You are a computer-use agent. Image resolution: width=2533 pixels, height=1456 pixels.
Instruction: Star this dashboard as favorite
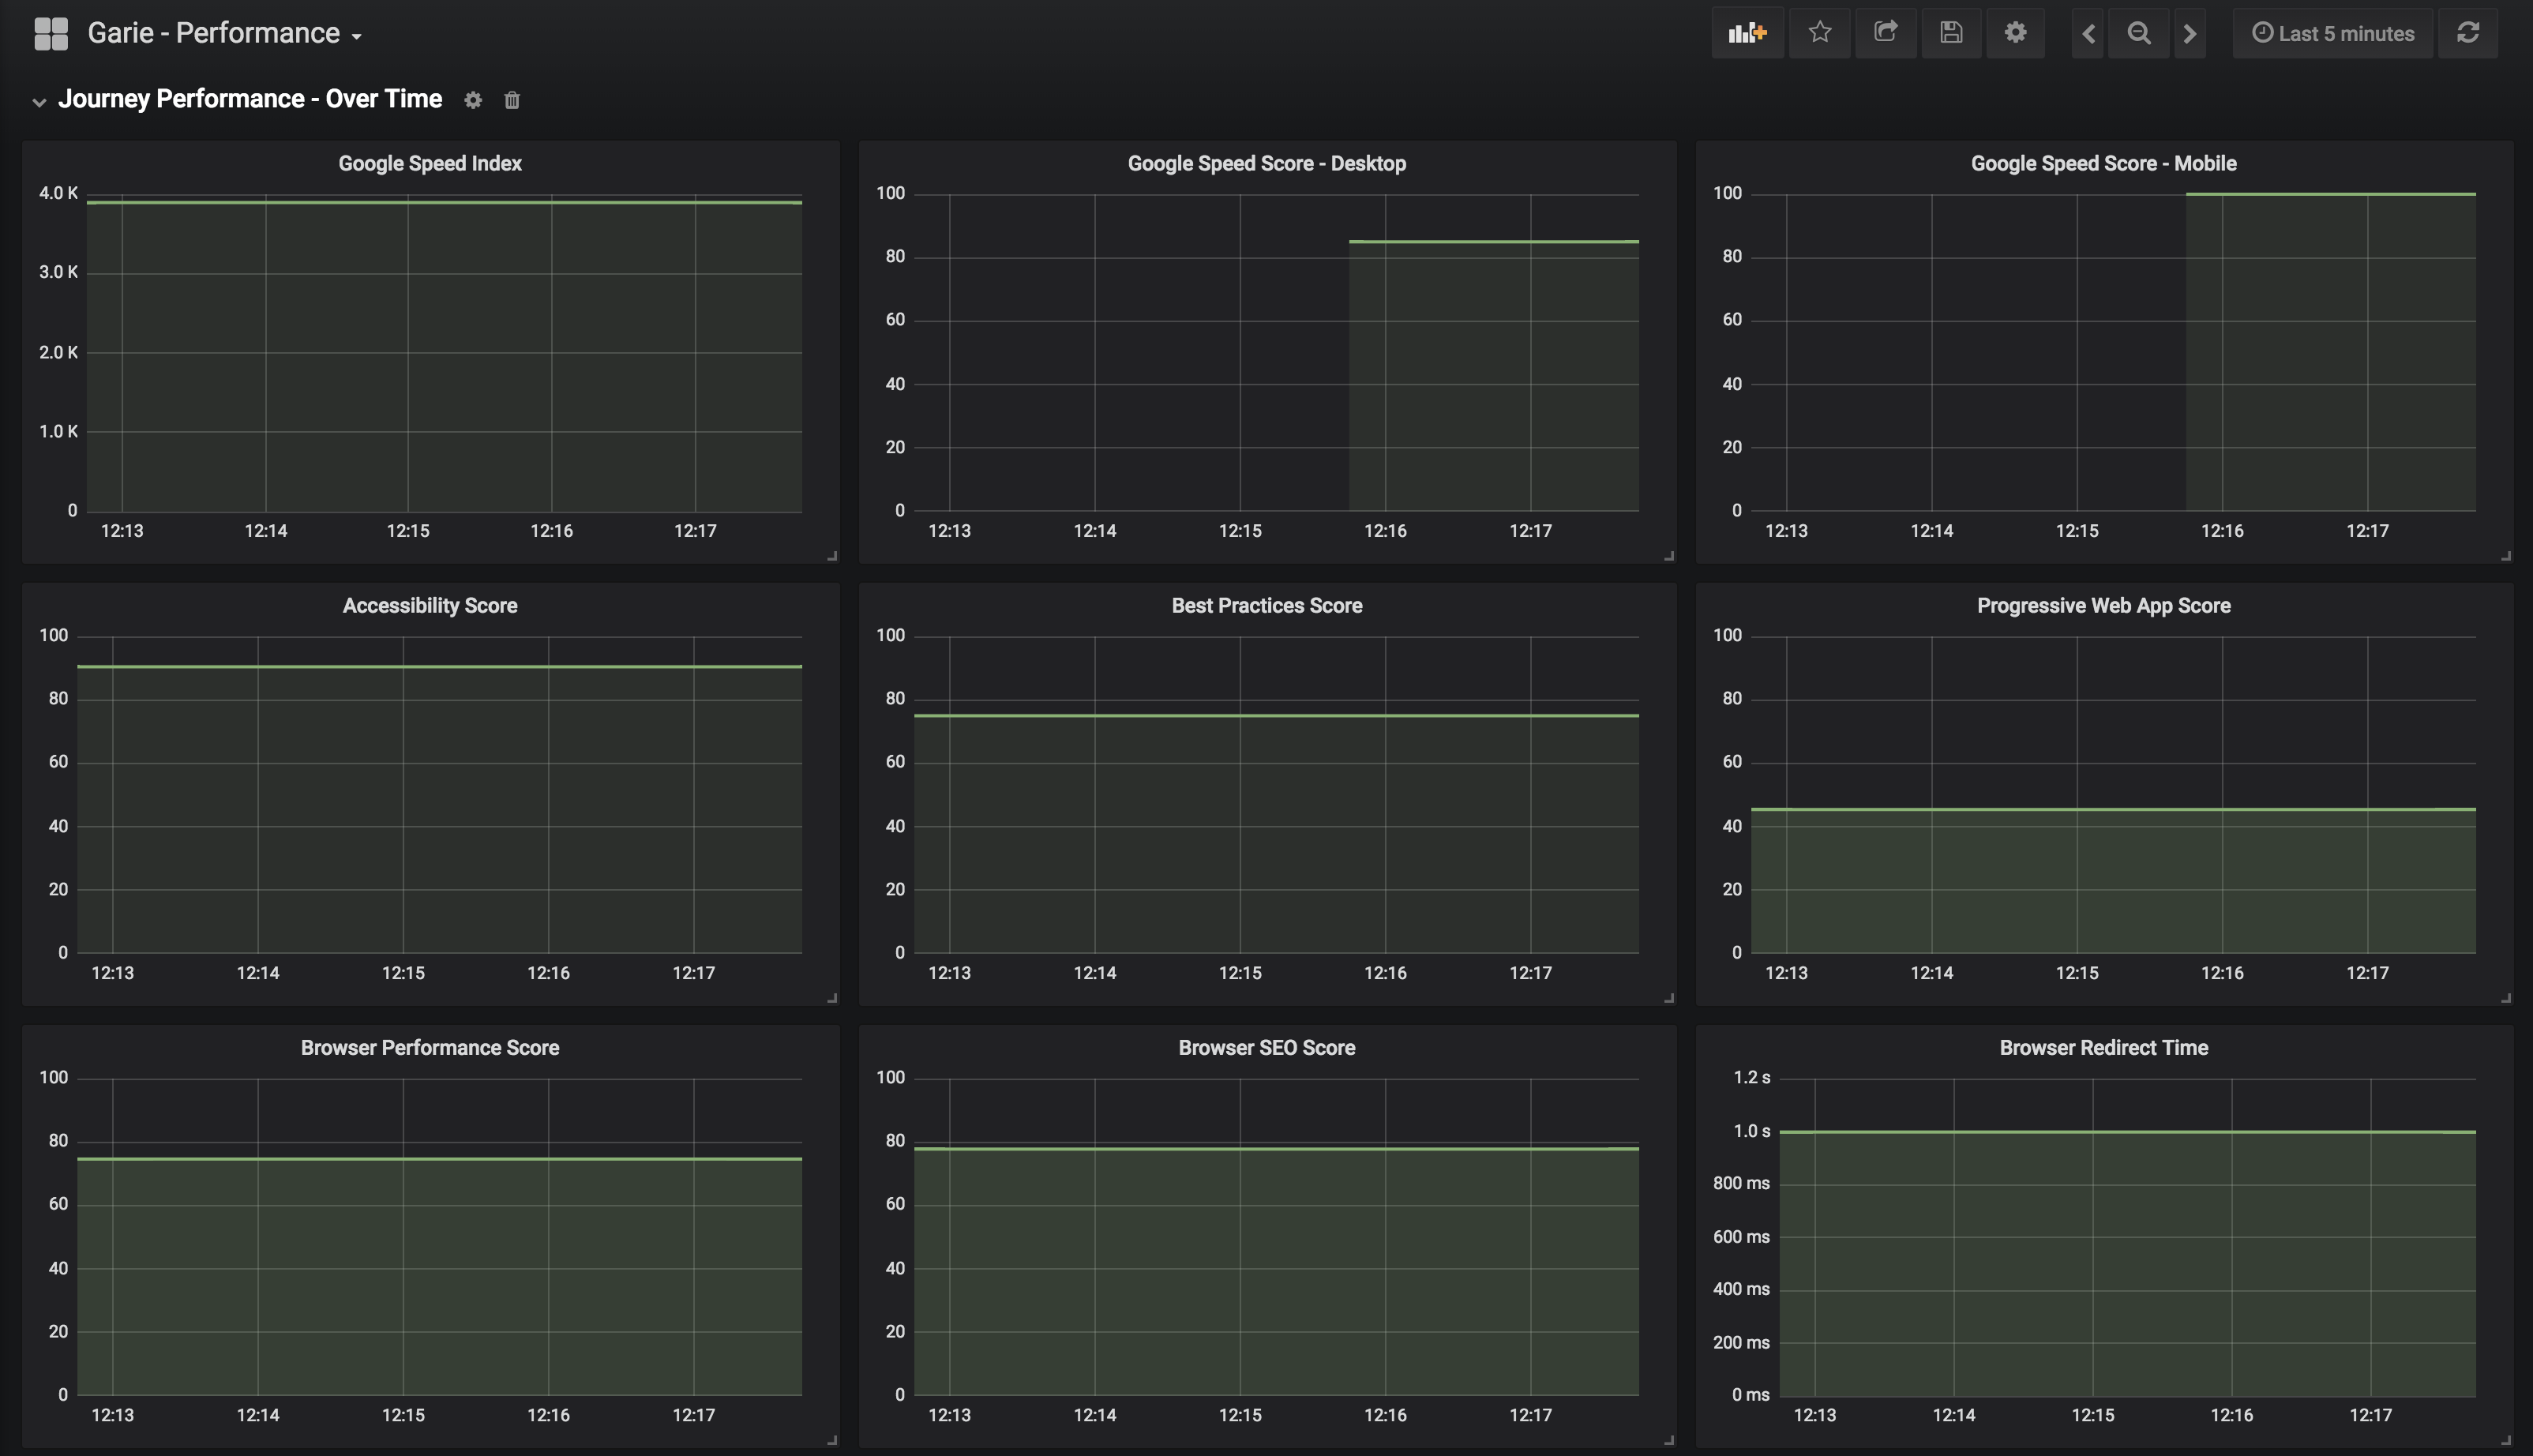tap(1819, 33)
